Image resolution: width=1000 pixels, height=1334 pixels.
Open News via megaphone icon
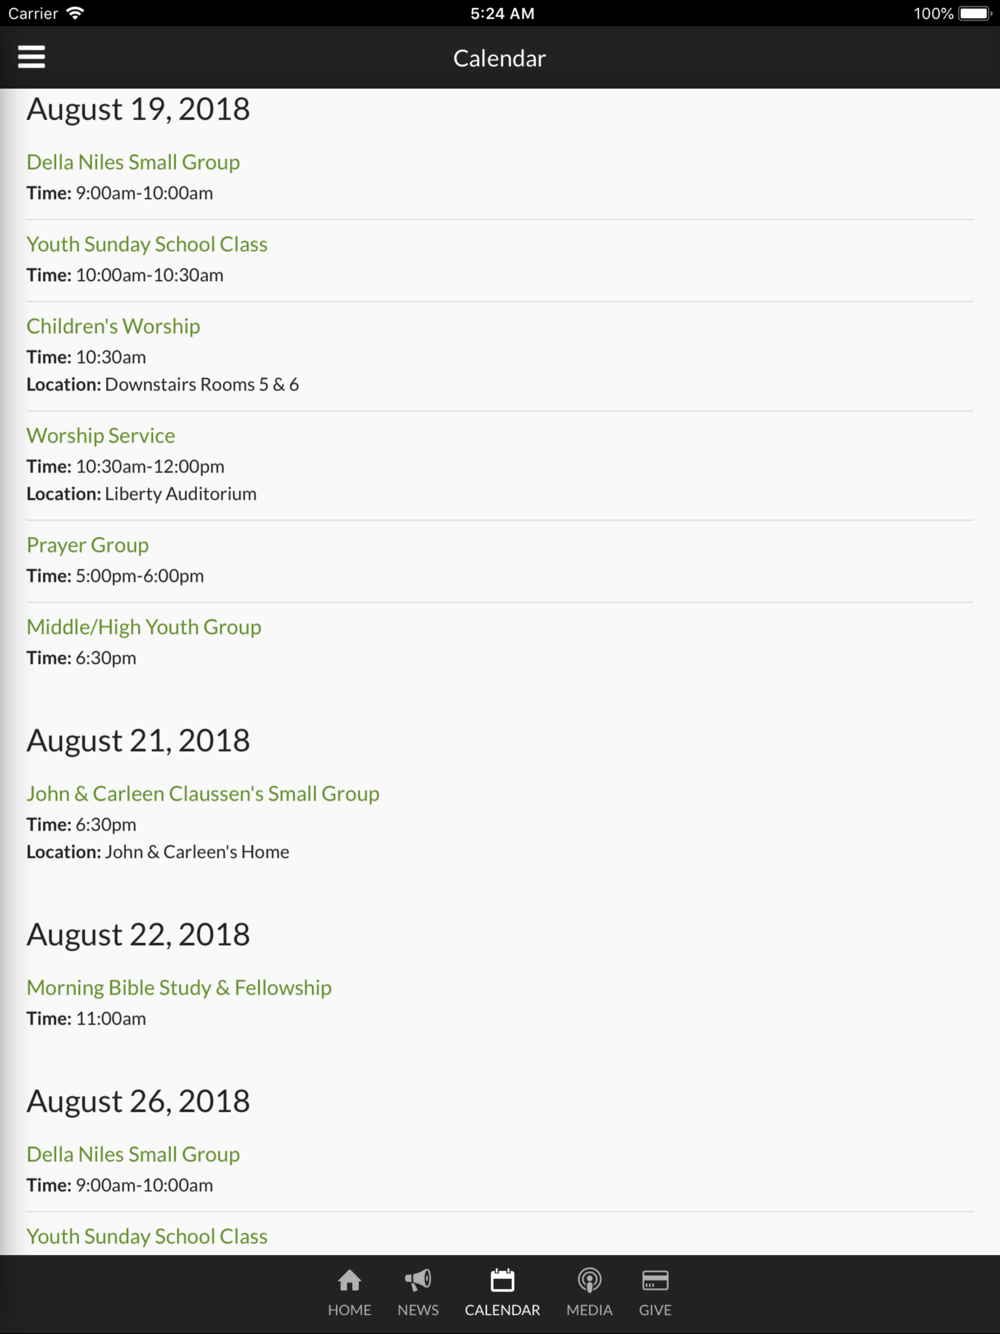[x=418, y=1280]
